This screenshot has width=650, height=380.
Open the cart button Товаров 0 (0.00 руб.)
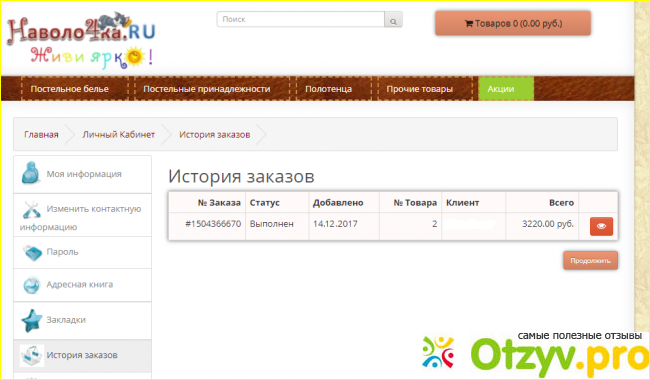(513, 23)
